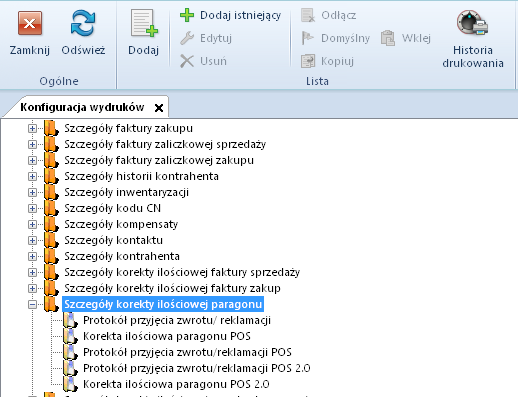Click icon of Korekta ilościowa paragonu POS 2.0
The image size is (518, 397).
coord(71,384)
